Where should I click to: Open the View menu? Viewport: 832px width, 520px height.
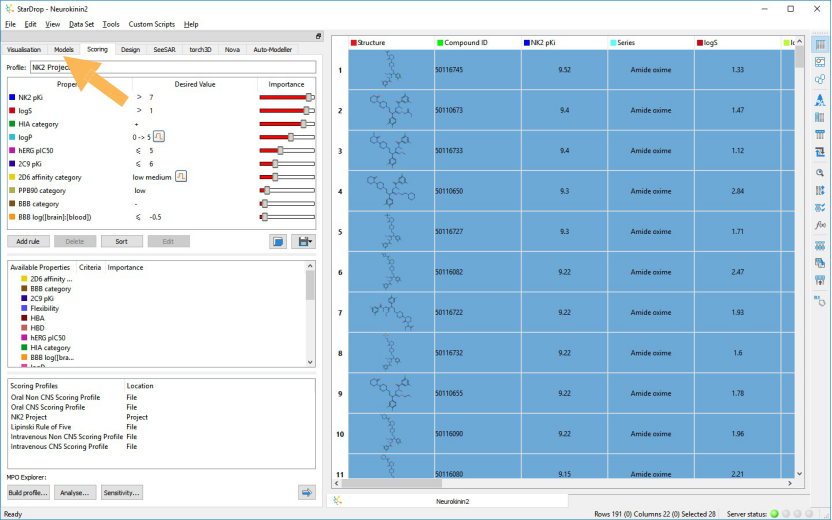[x=53, y=24]
